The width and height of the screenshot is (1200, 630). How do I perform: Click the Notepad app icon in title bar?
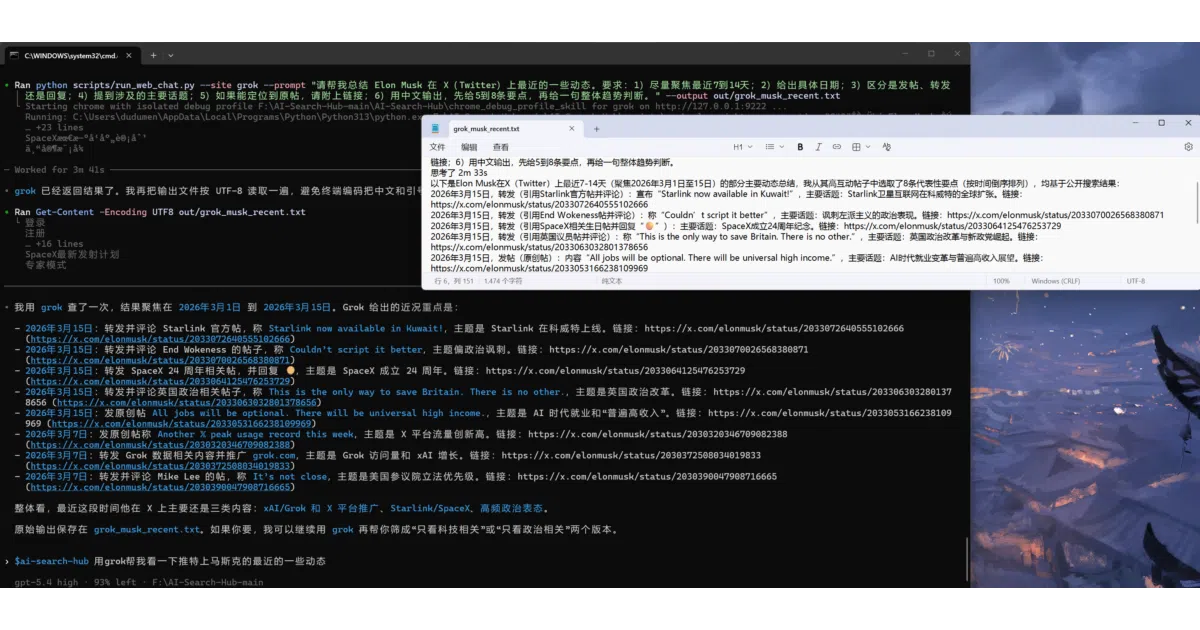435,128
